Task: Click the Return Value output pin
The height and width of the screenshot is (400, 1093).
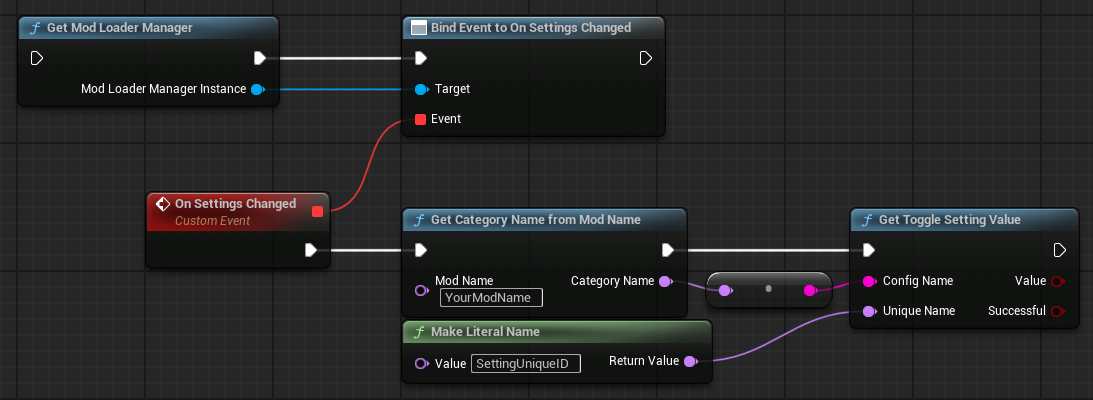Action: (x=690, y=361)
